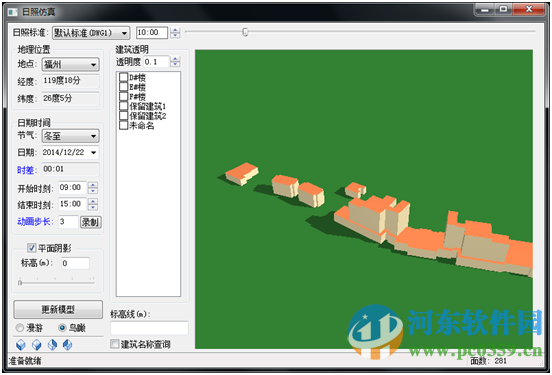
Task: Click the 结束时刻 spinner arrows
Action: [93, 204]
